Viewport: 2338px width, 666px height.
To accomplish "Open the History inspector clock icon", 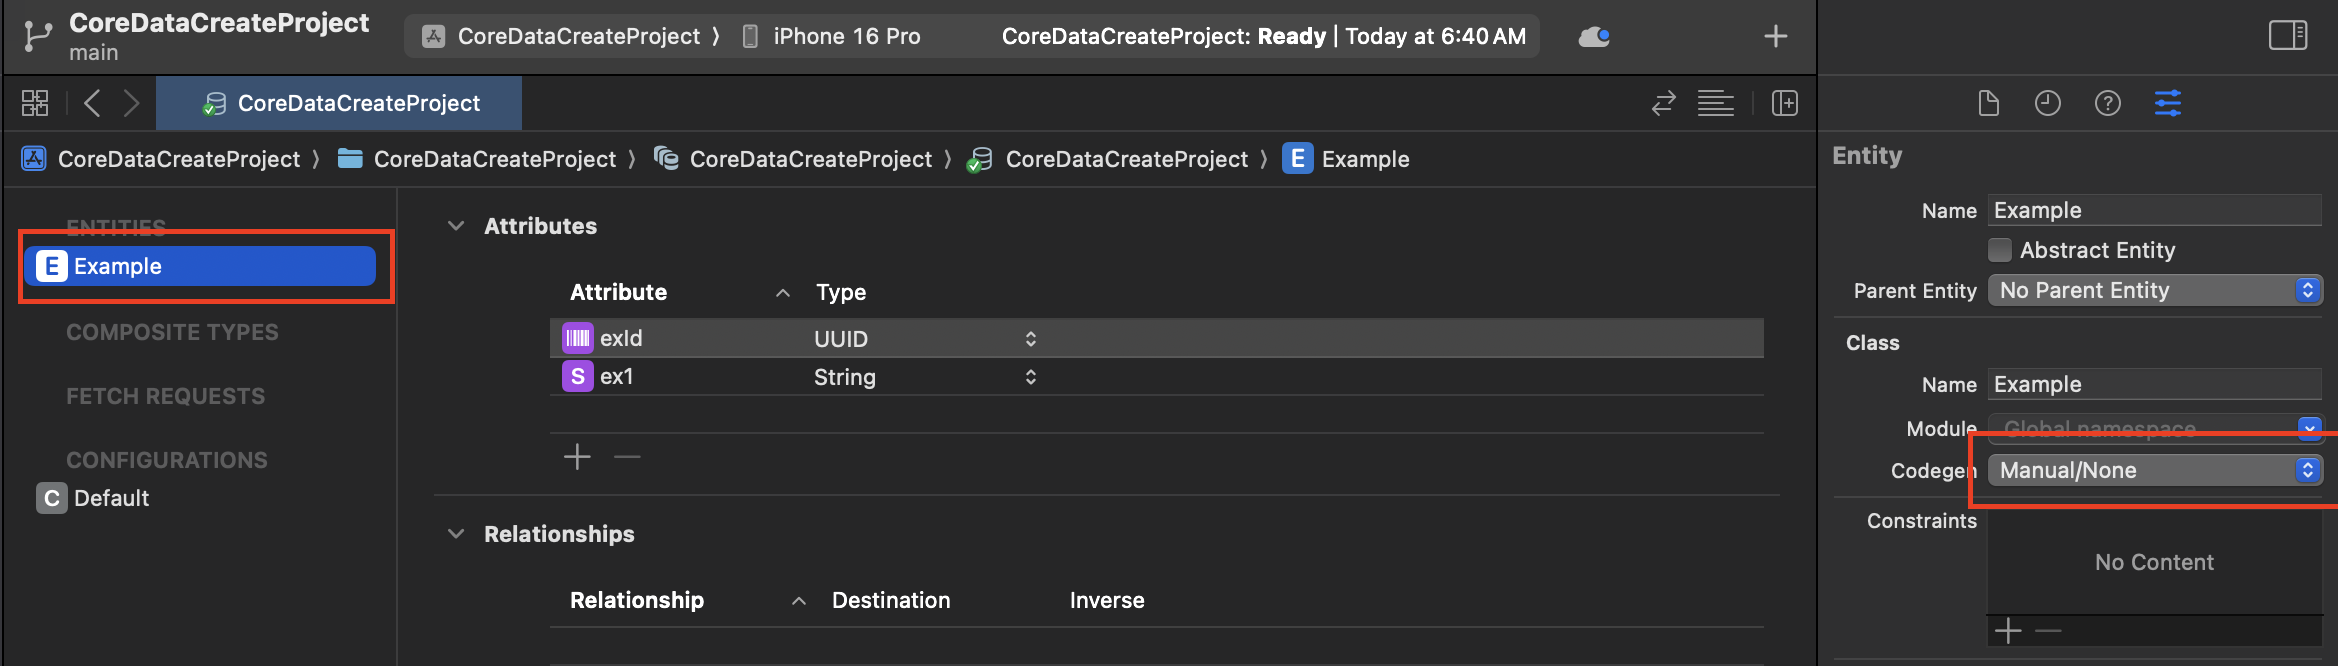I will pos(2047,103).
